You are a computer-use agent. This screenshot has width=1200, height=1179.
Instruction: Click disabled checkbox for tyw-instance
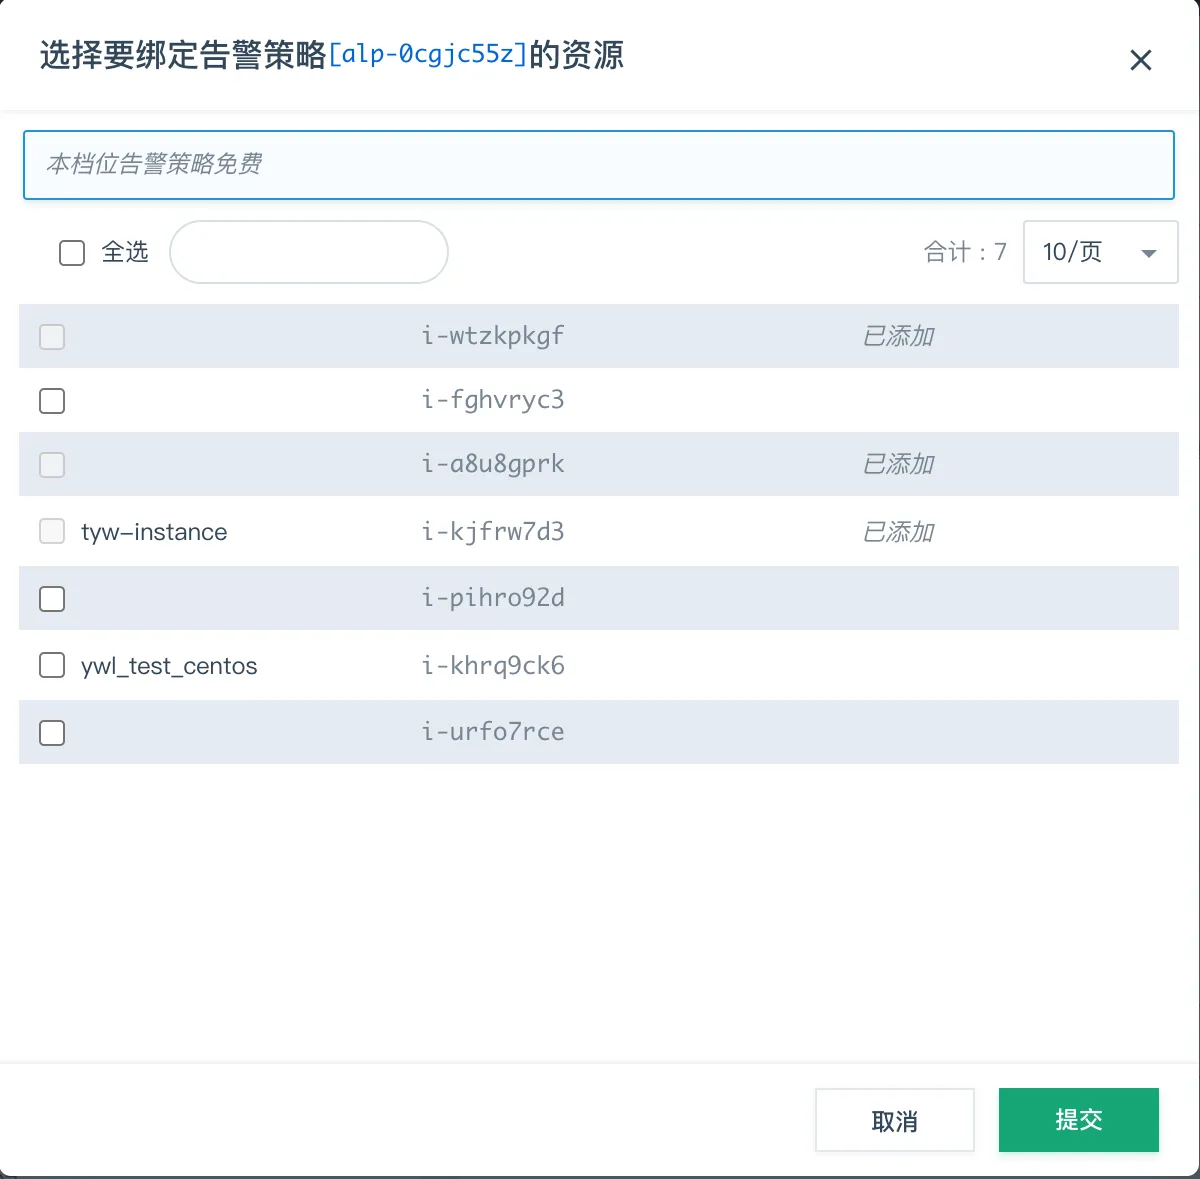point(52,532)
